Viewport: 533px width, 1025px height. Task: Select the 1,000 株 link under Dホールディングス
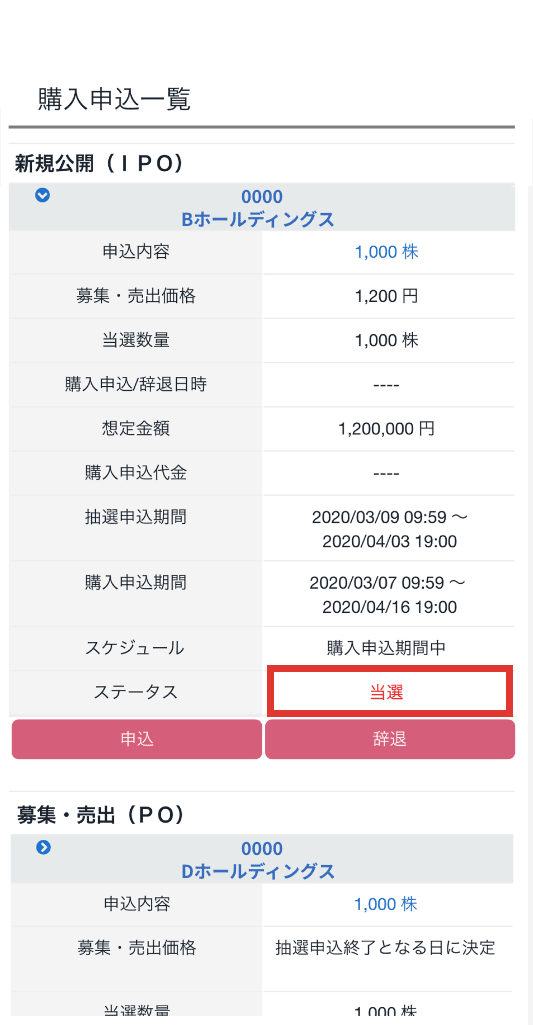[x=386, y=904]
